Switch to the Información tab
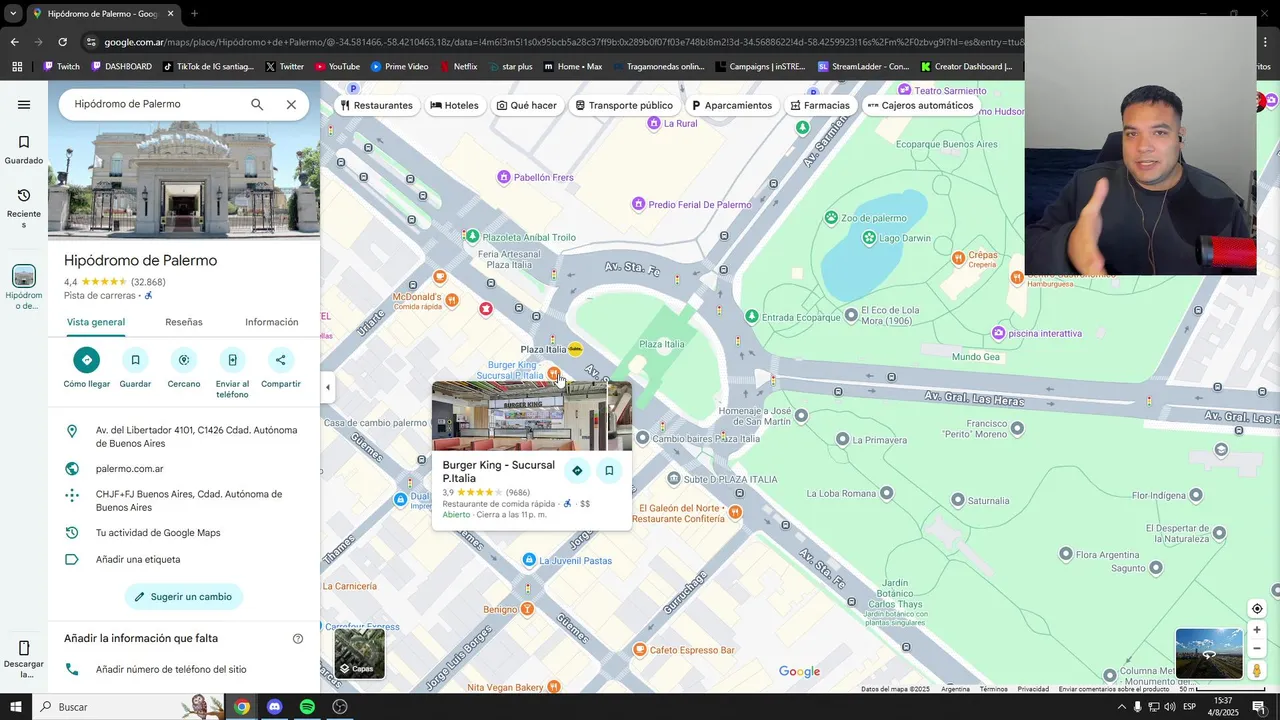 (272, 322)
